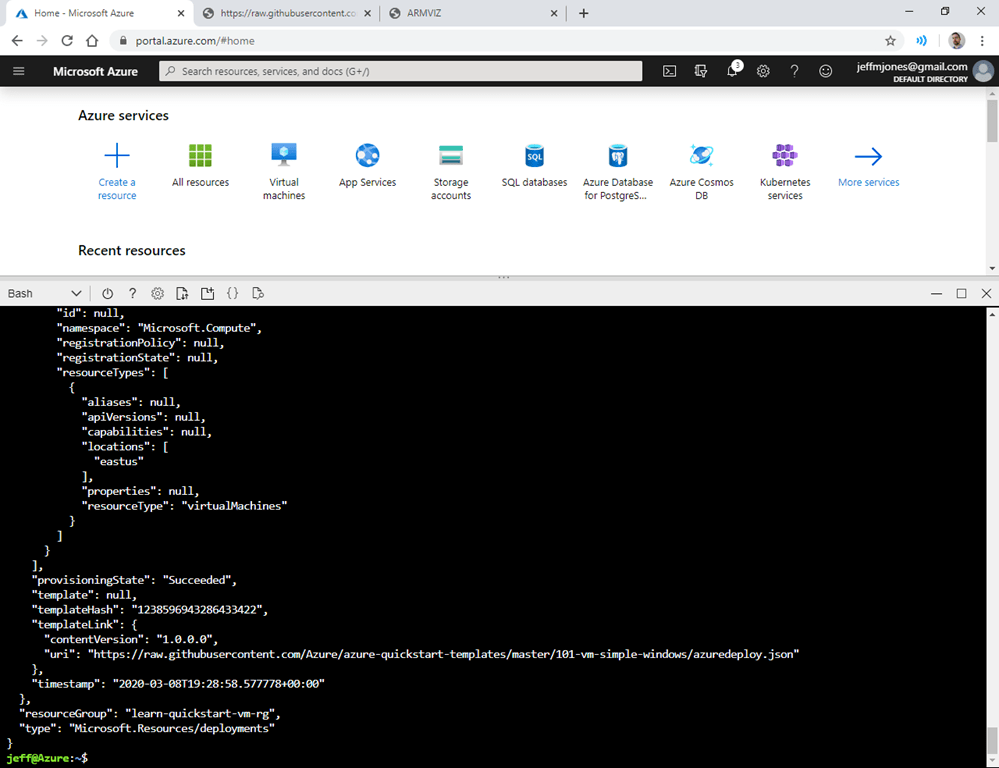Open the Azure portal hamburger menu
The width and height of the screenshot is (999, 768).
[18, 71]
